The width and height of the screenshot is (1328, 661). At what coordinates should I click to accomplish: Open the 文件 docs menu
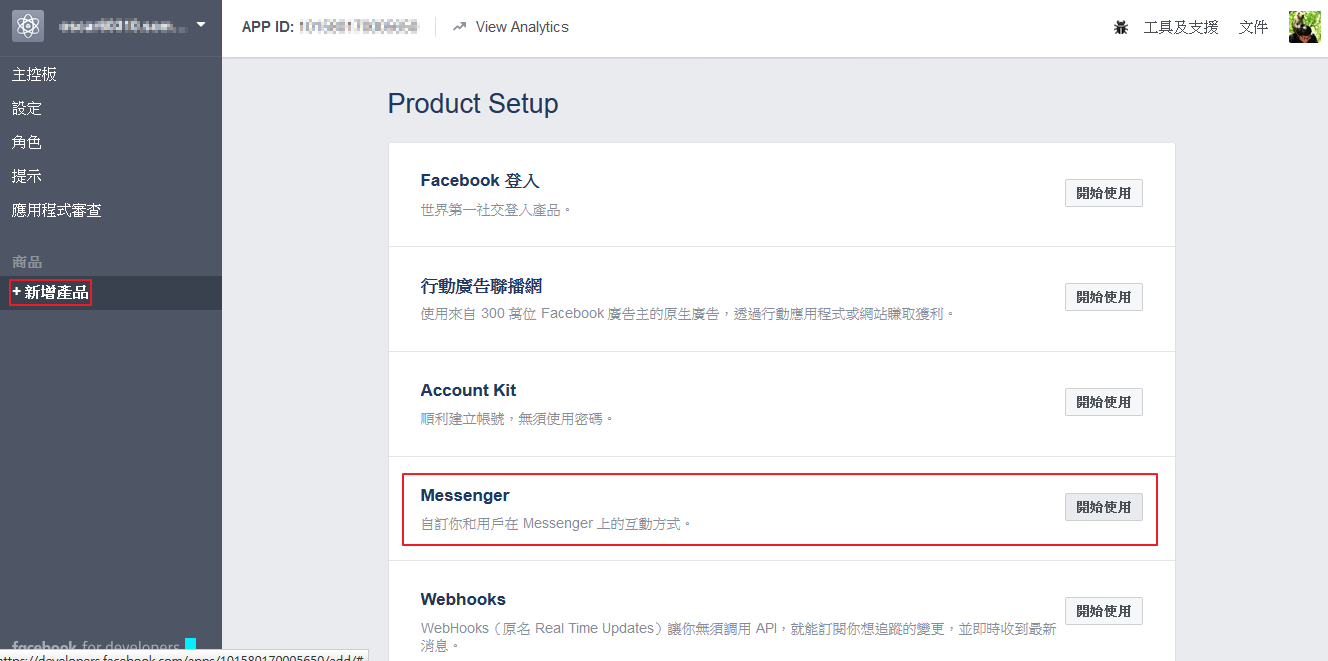[1253, 27]
